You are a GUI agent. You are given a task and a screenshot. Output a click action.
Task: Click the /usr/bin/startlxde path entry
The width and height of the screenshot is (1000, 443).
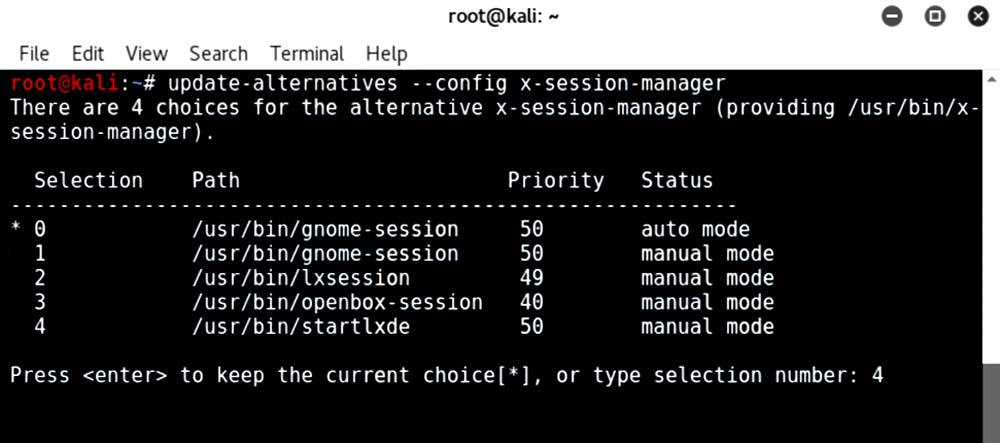300,326
